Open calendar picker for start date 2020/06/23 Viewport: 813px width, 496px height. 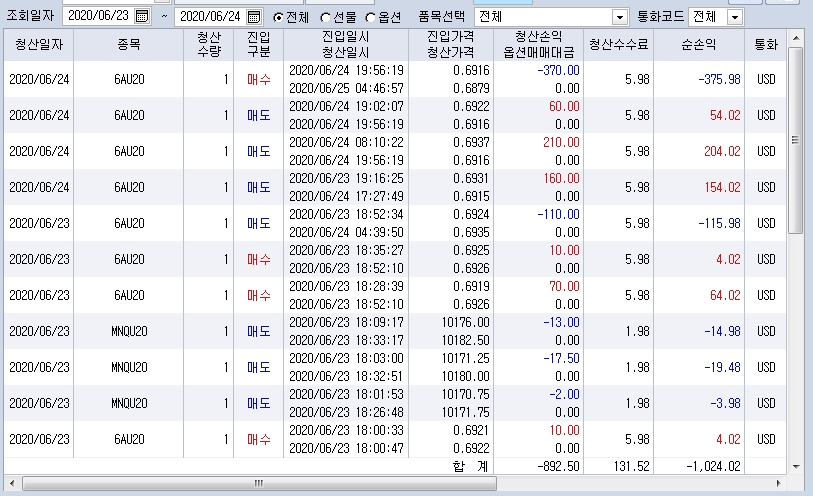coord(142,16)
